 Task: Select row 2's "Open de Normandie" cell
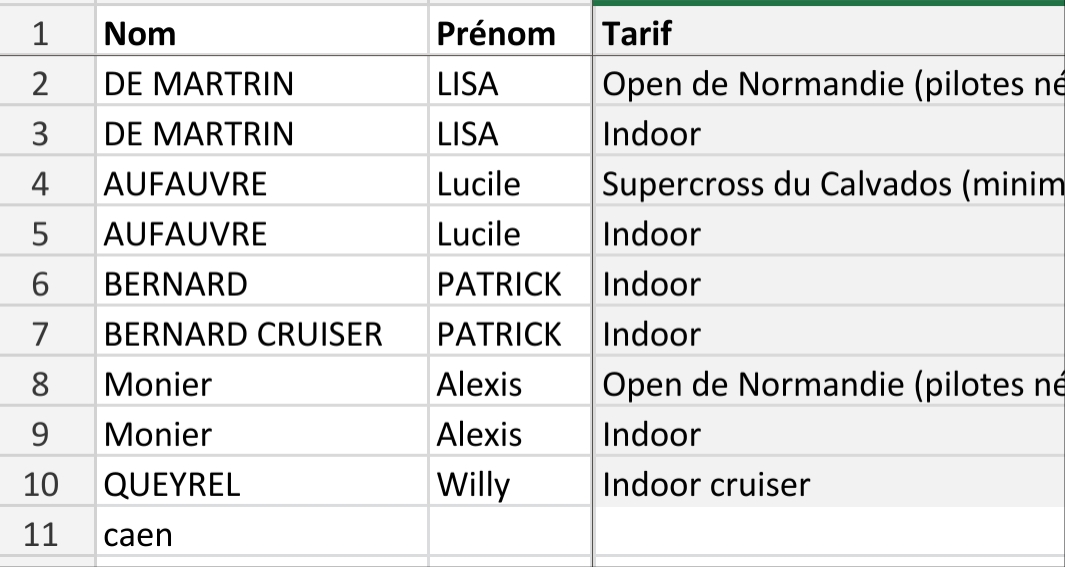[828, 84]
